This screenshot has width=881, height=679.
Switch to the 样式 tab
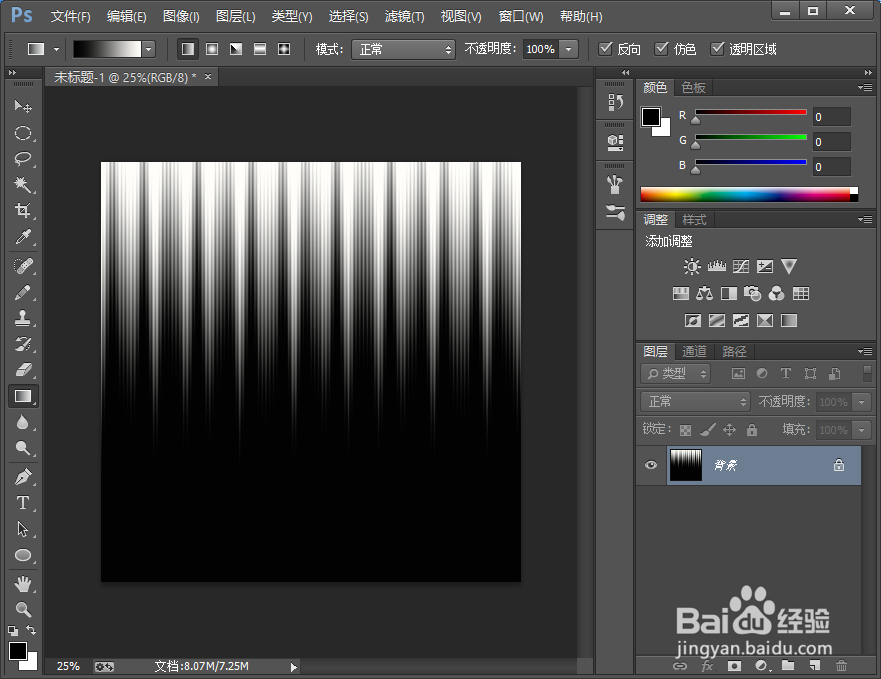click(x=694, y=219)
